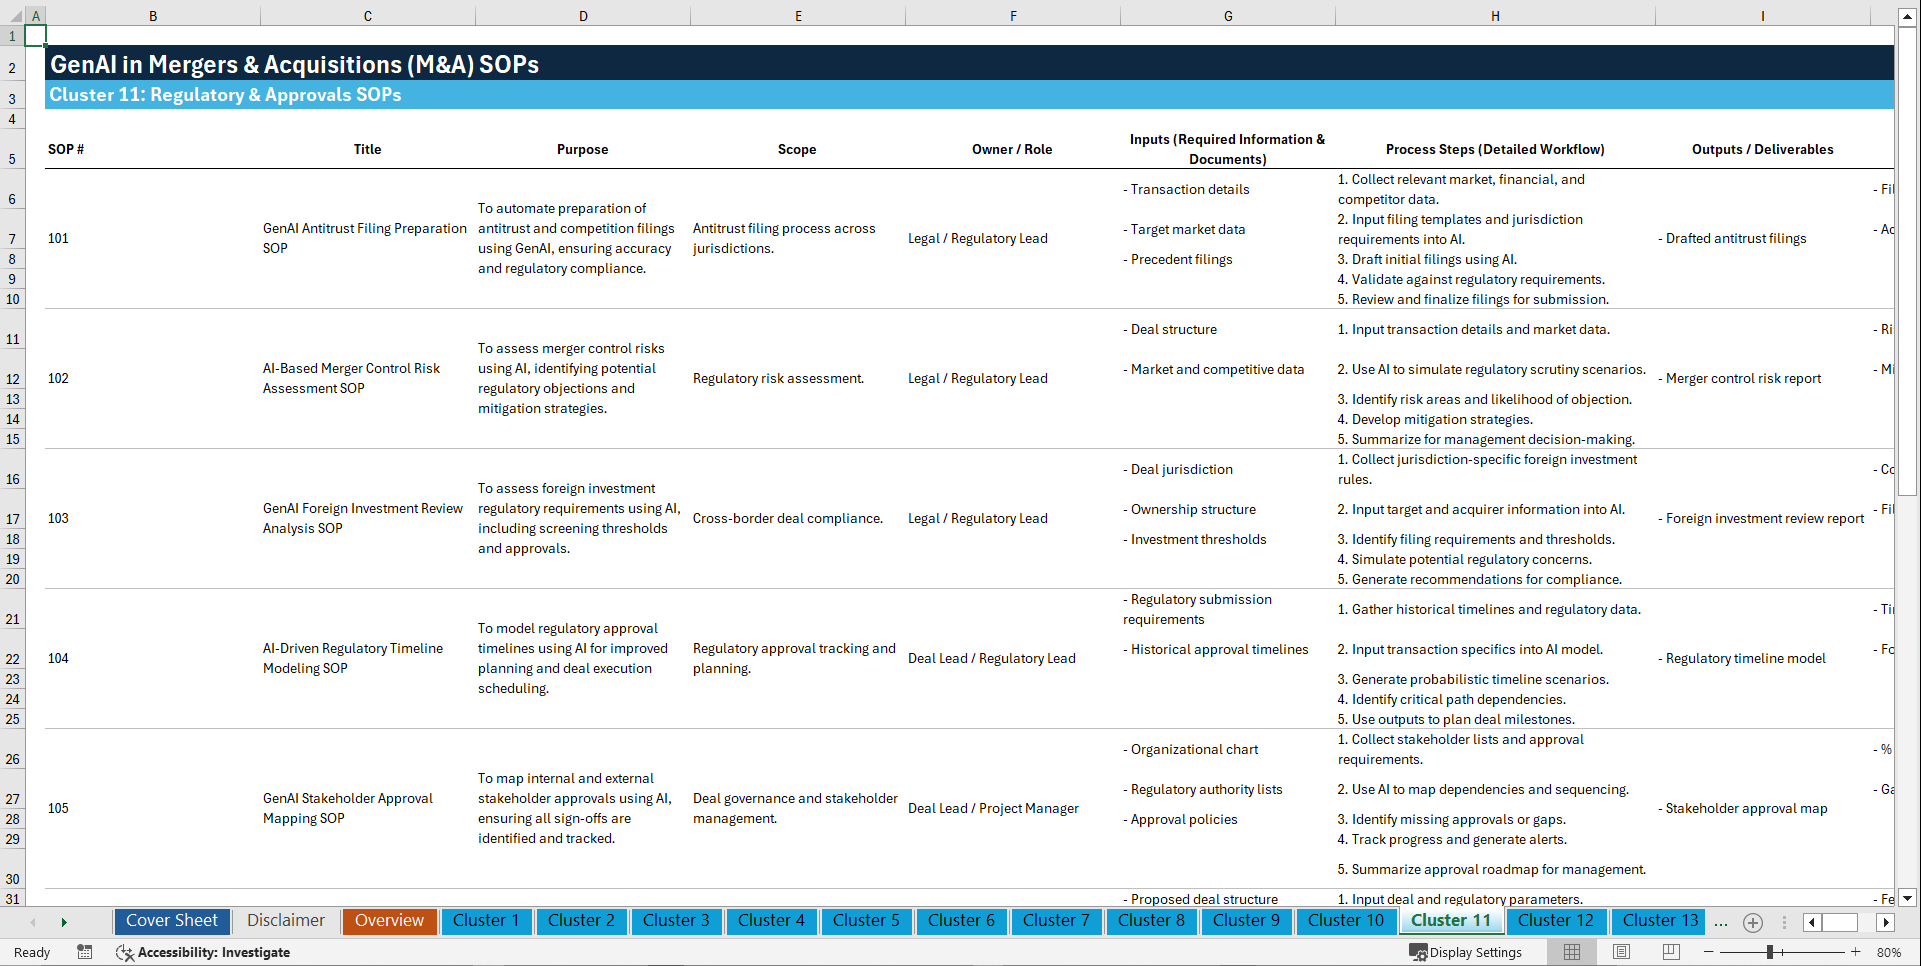Open the Disclaimer sheet tab
The height and width of the screenshot is (966, 1921).
tap(285, 921)
